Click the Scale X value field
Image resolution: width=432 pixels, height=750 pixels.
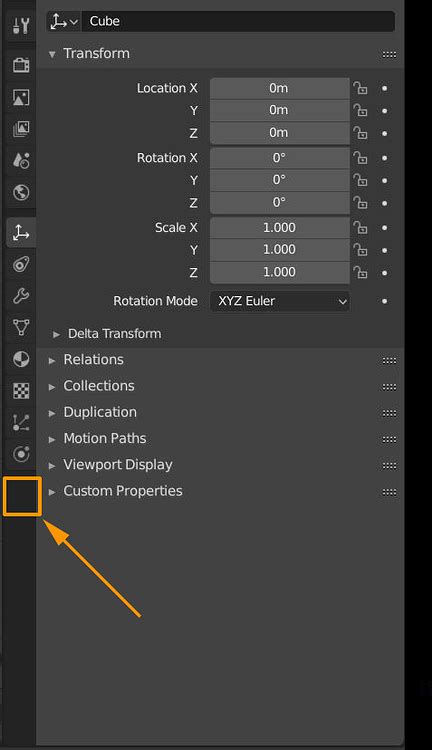[x=280, y=228]
